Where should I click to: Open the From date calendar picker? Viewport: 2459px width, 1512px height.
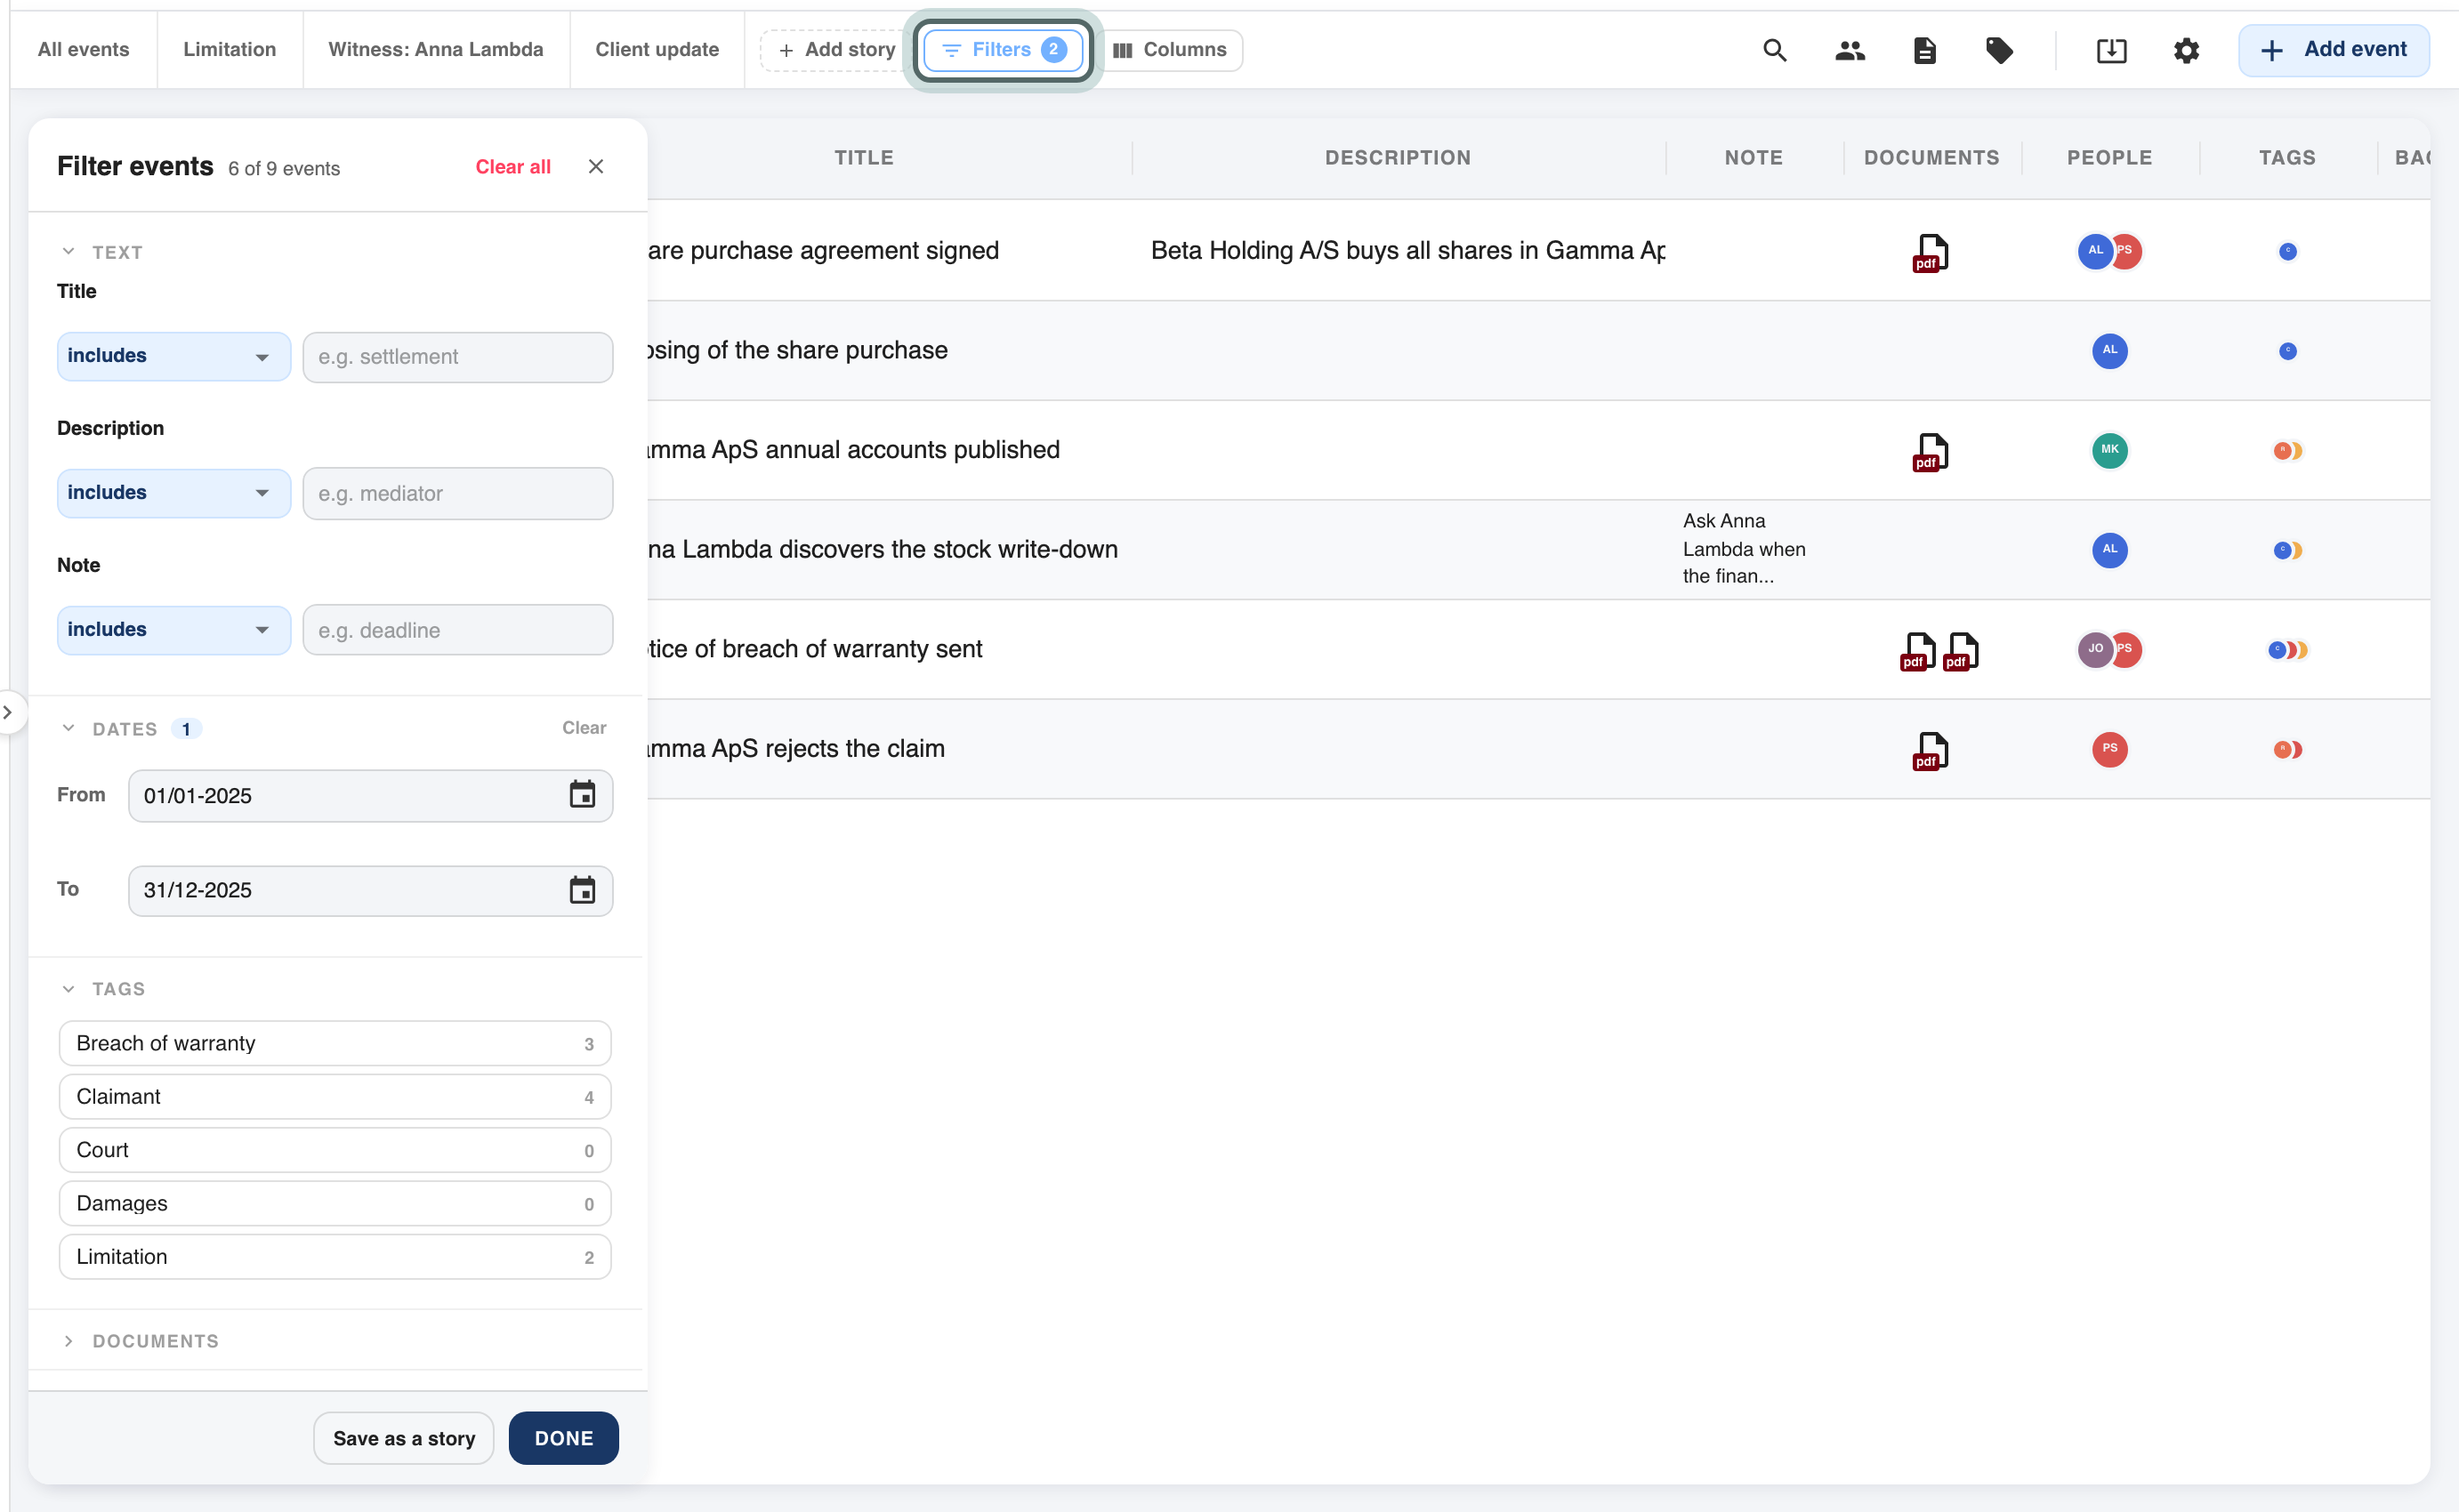click(582, 795)
